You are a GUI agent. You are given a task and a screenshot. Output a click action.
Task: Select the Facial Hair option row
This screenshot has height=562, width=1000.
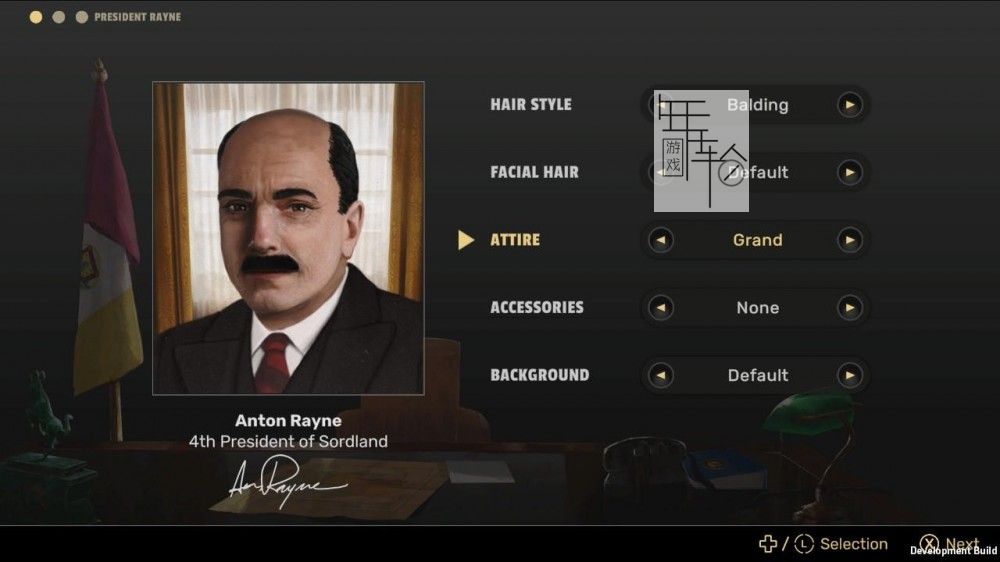coord(534,173)
